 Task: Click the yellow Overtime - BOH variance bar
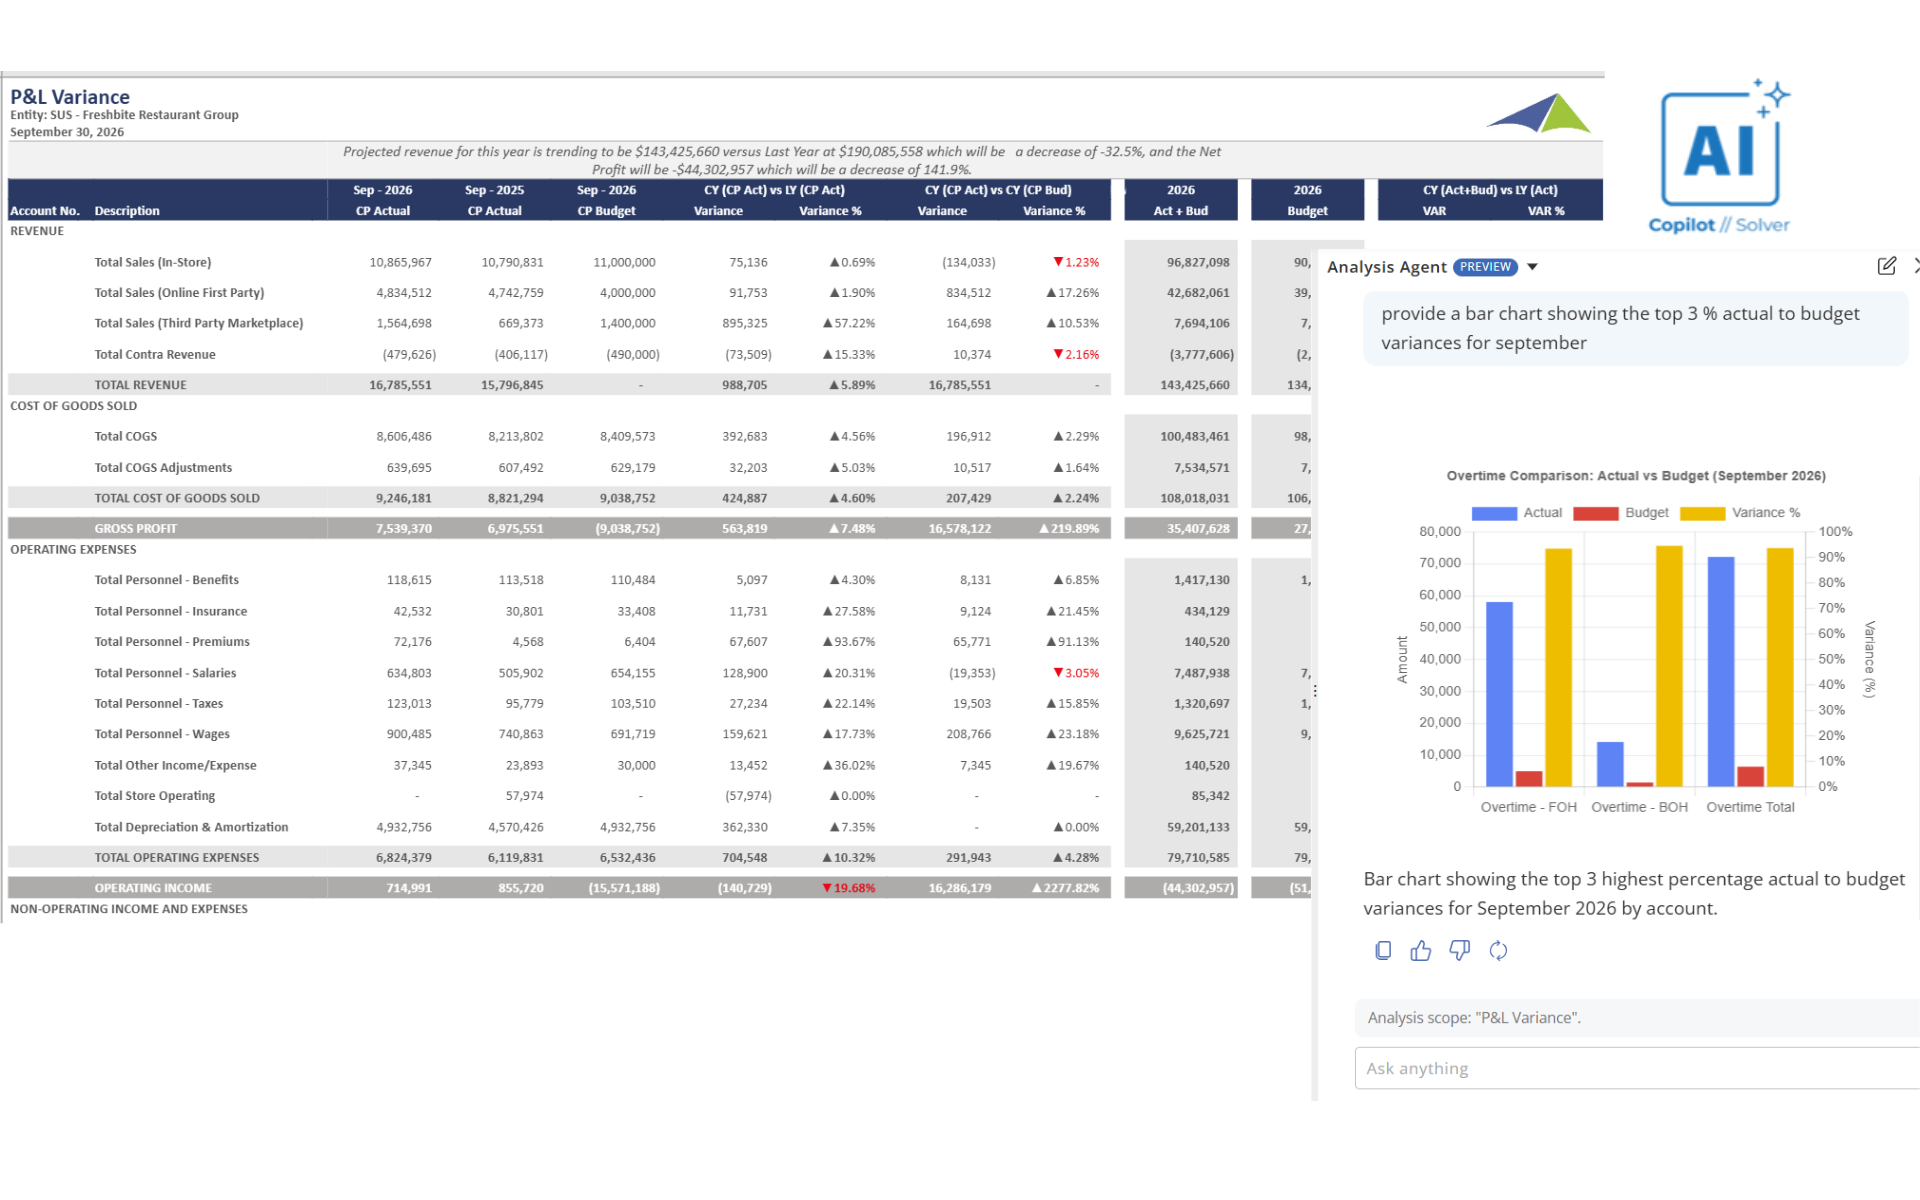[1669, 666]
